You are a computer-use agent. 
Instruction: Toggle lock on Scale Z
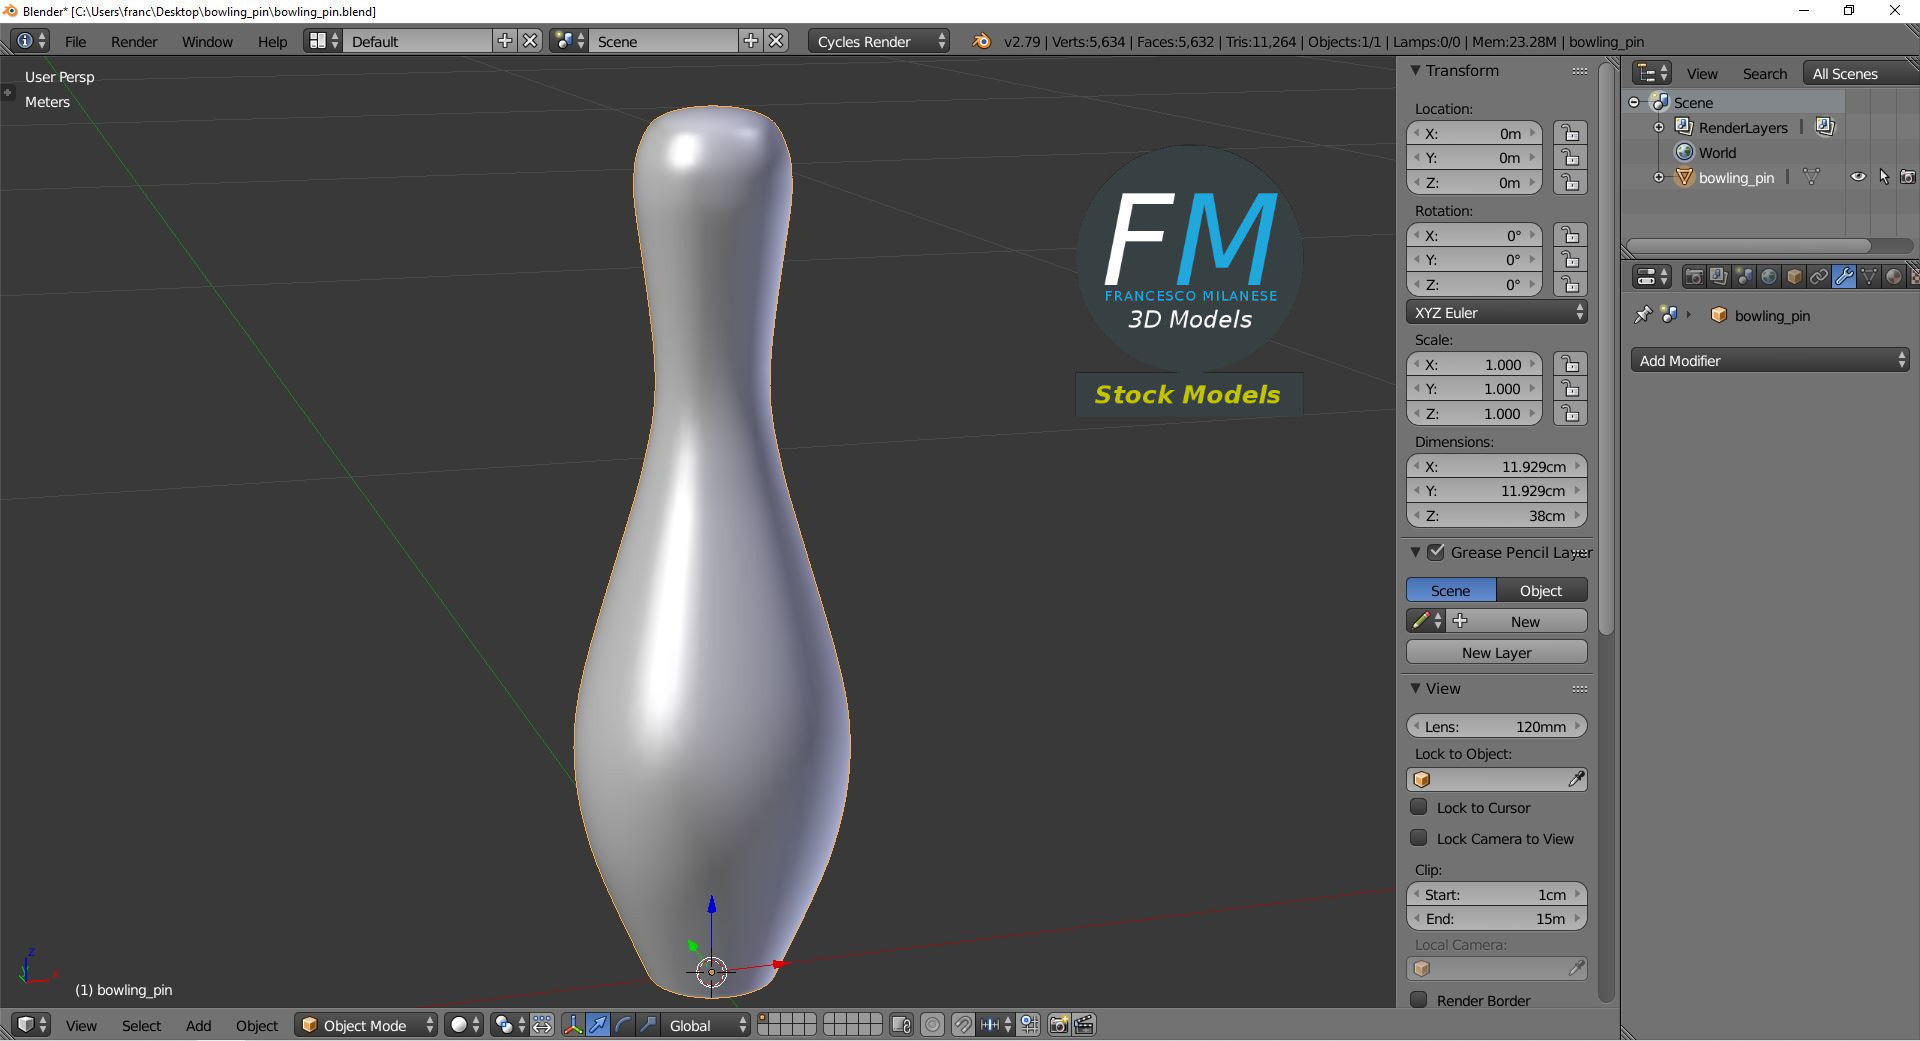1571,413
